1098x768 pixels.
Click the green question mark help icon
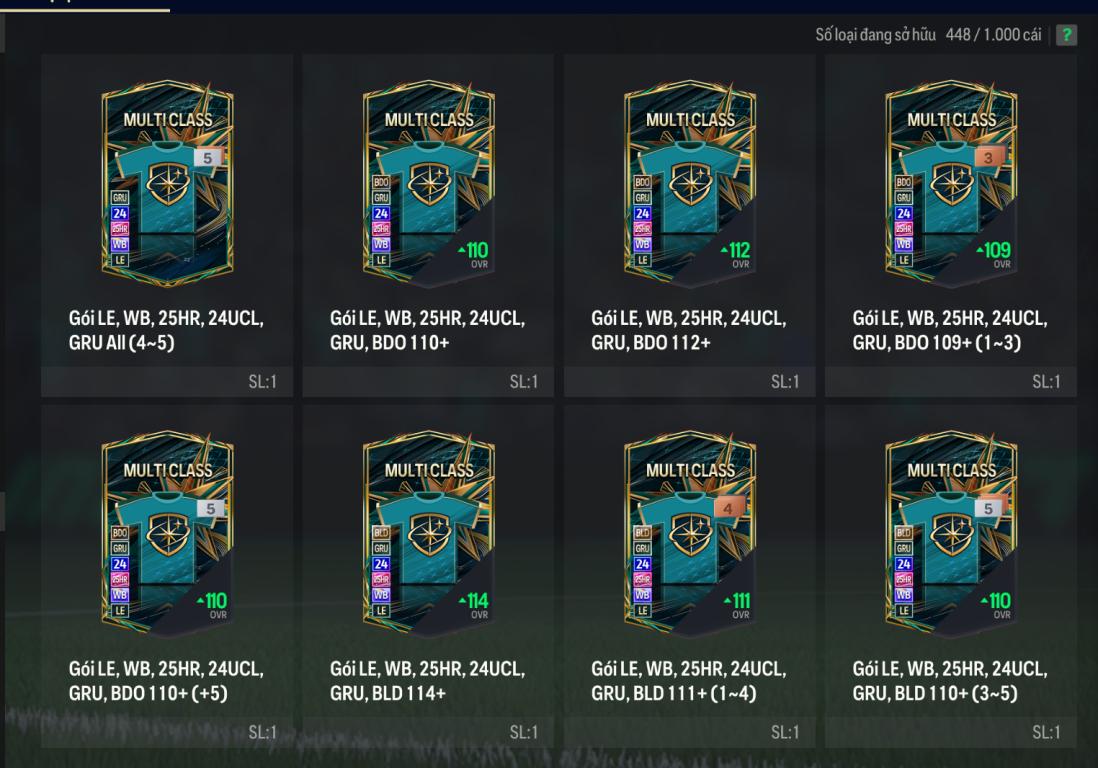tap(1066, 34)
